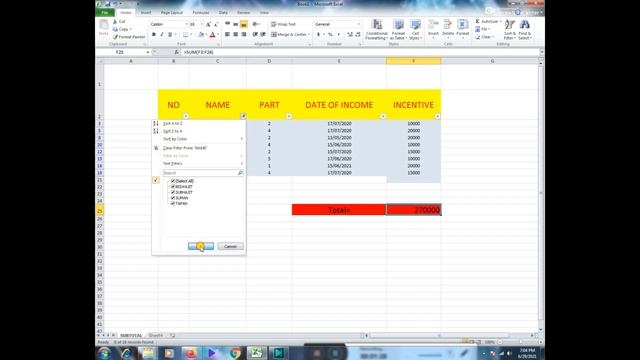Click the Align Text Left icon
The width and height of the screenshot is (640, 360).
point(227,35)
